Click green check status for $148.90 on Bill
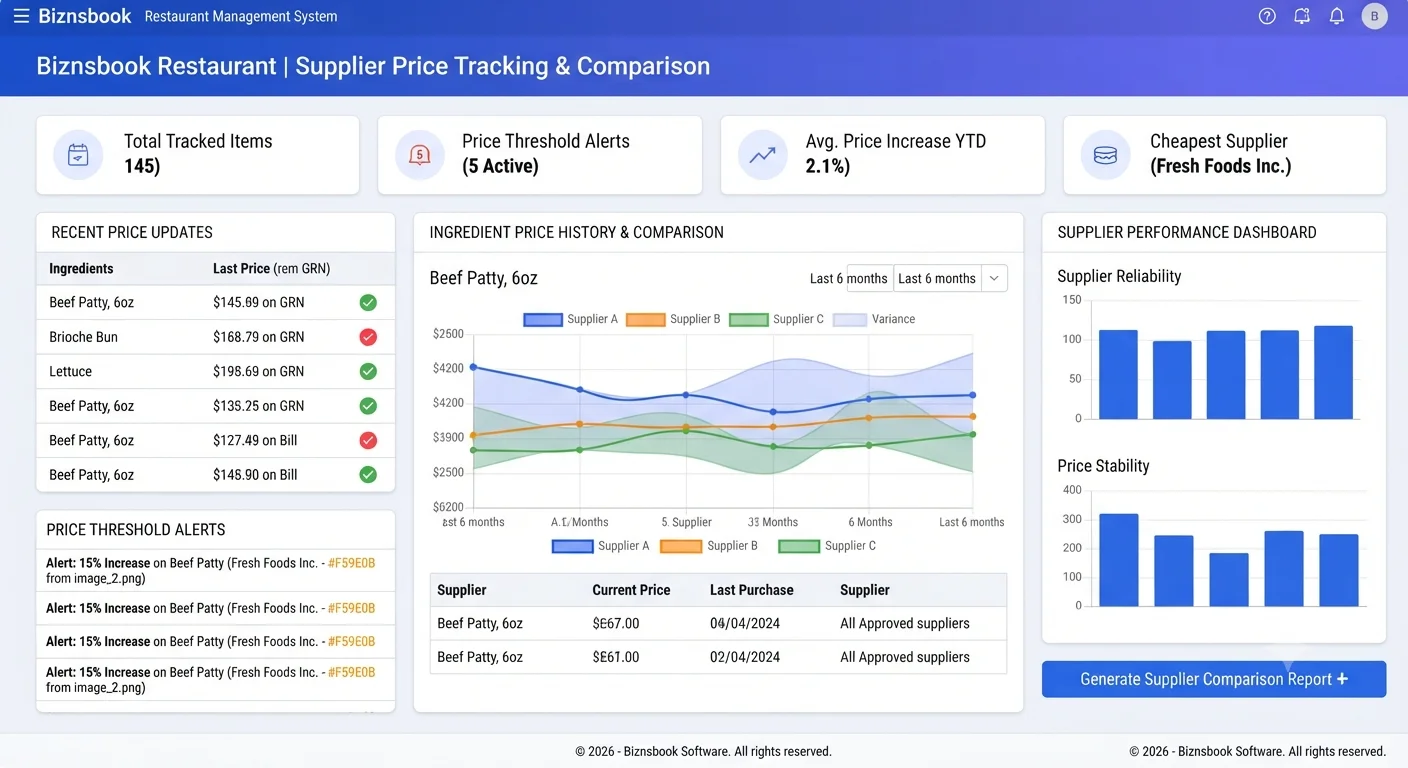Image resolution: width=1408 pixels, height=768 pixels. [x=368, y=475]
